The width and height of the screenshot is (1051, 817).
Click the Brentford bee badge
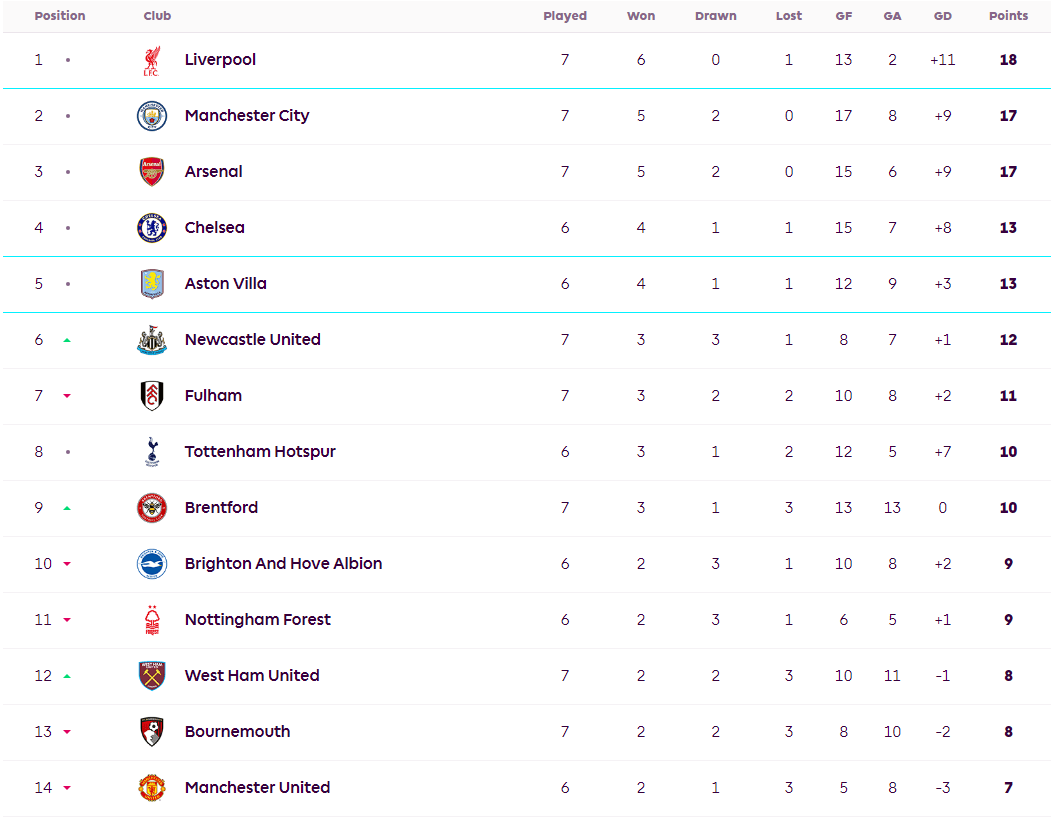click(x=151, y=508)
